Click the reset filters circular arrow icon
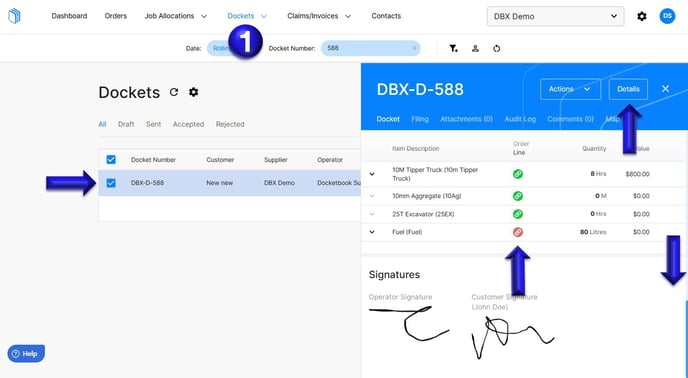 pos(496,49)
